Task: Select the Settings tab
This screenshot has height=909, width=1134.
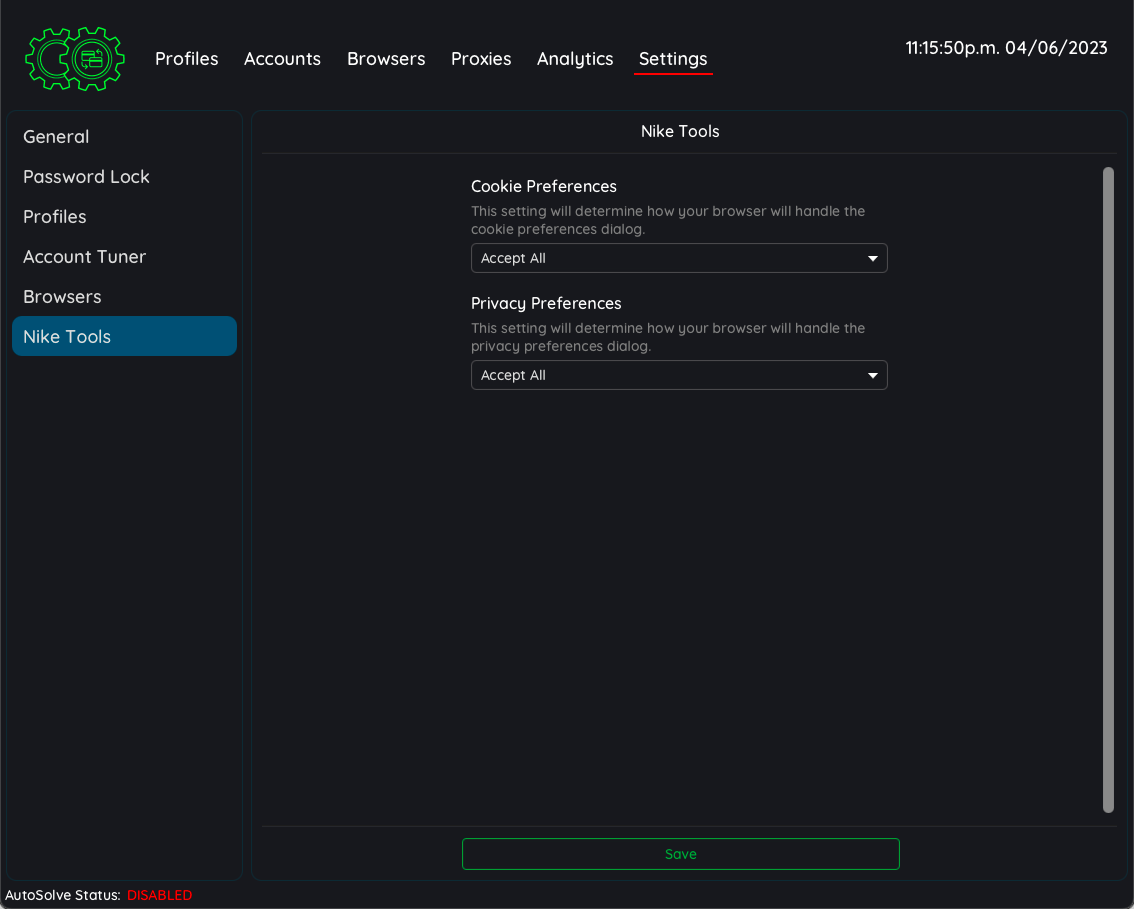Action: click(673, 59)
